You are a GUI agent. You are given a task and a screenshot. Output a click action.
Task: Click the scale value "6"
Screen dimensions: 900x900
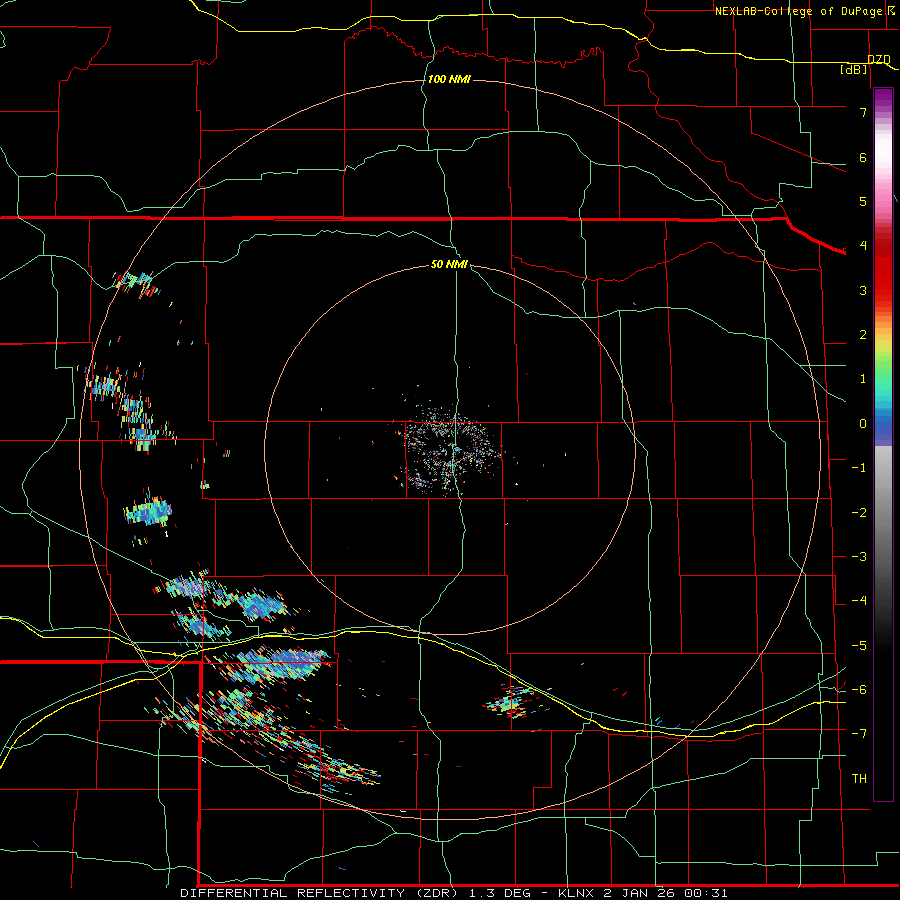[x=863, y=157]
